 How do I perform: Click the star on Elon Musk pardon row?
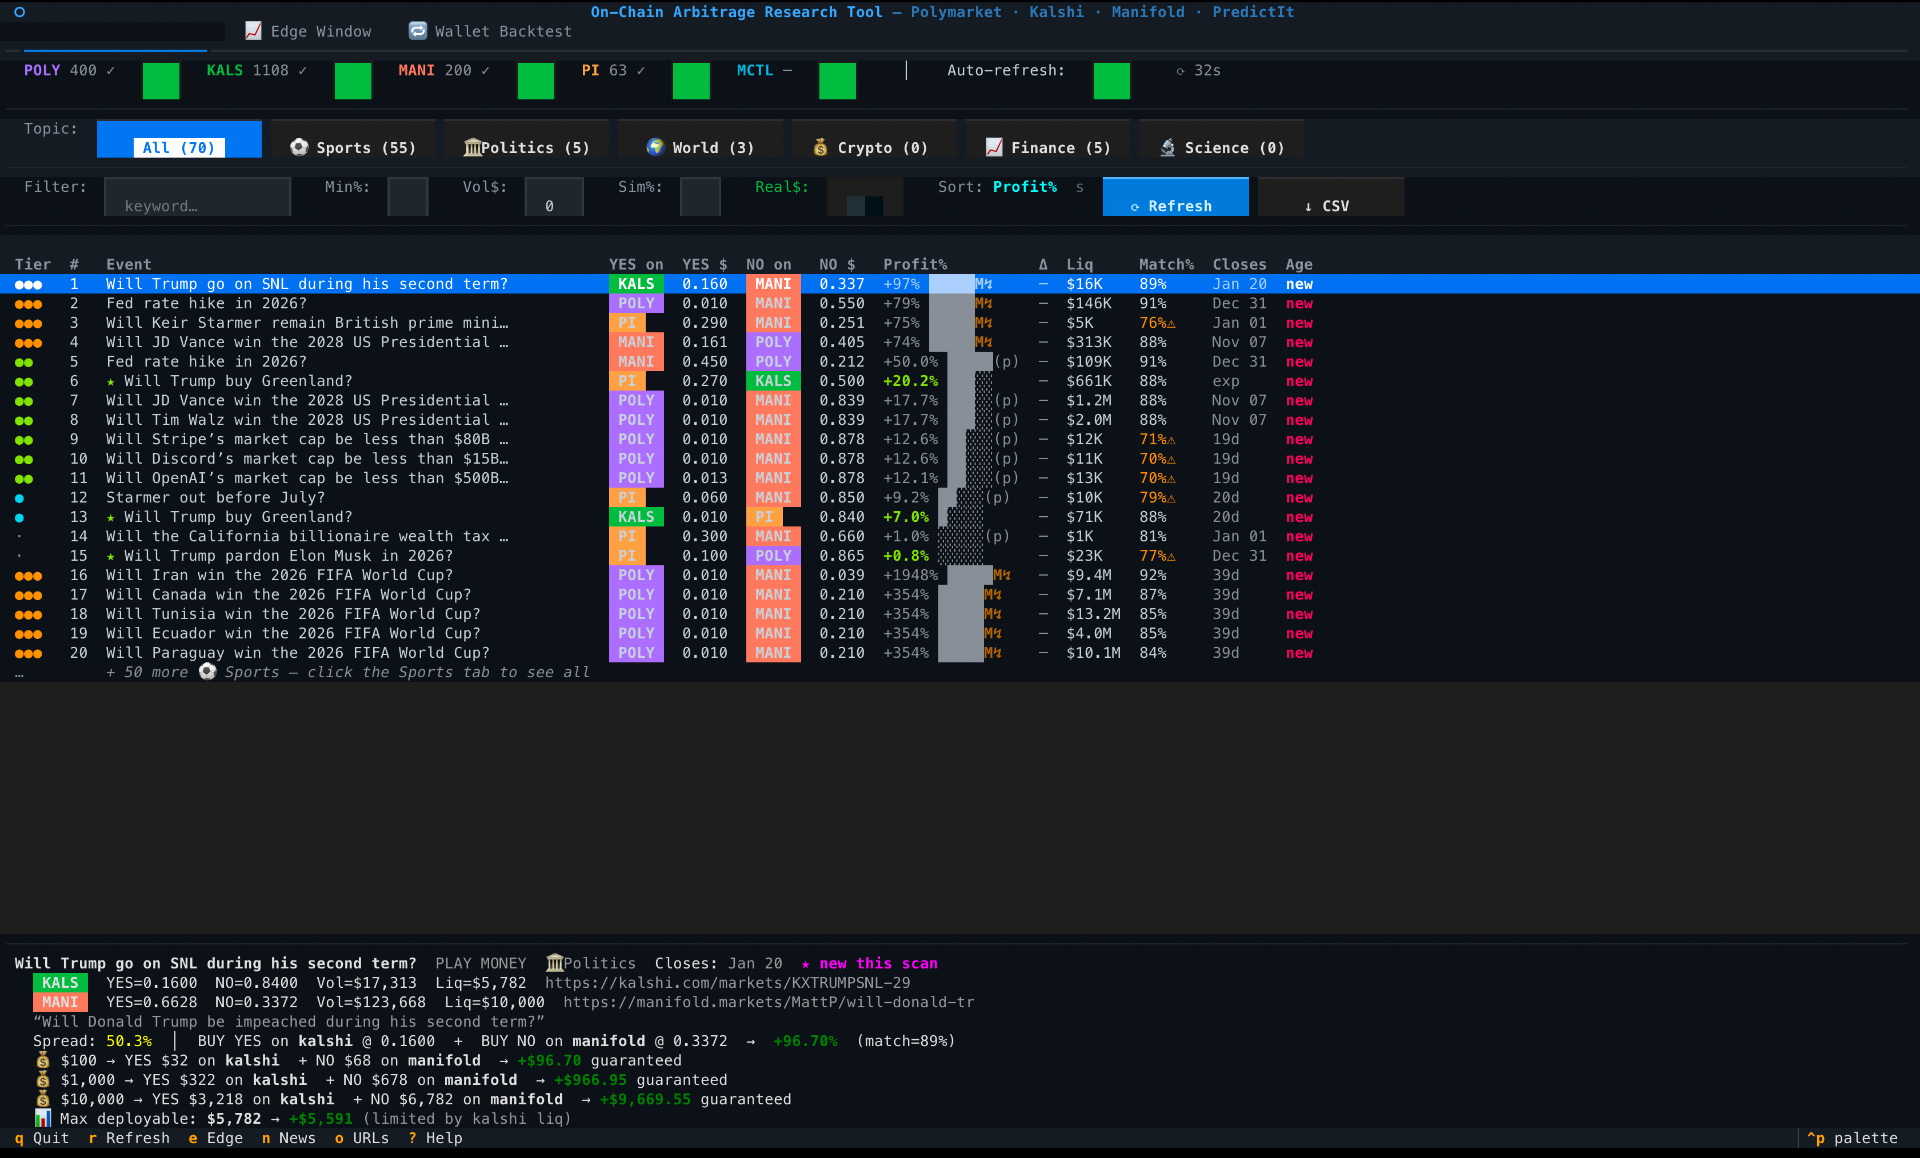(111, 556)
